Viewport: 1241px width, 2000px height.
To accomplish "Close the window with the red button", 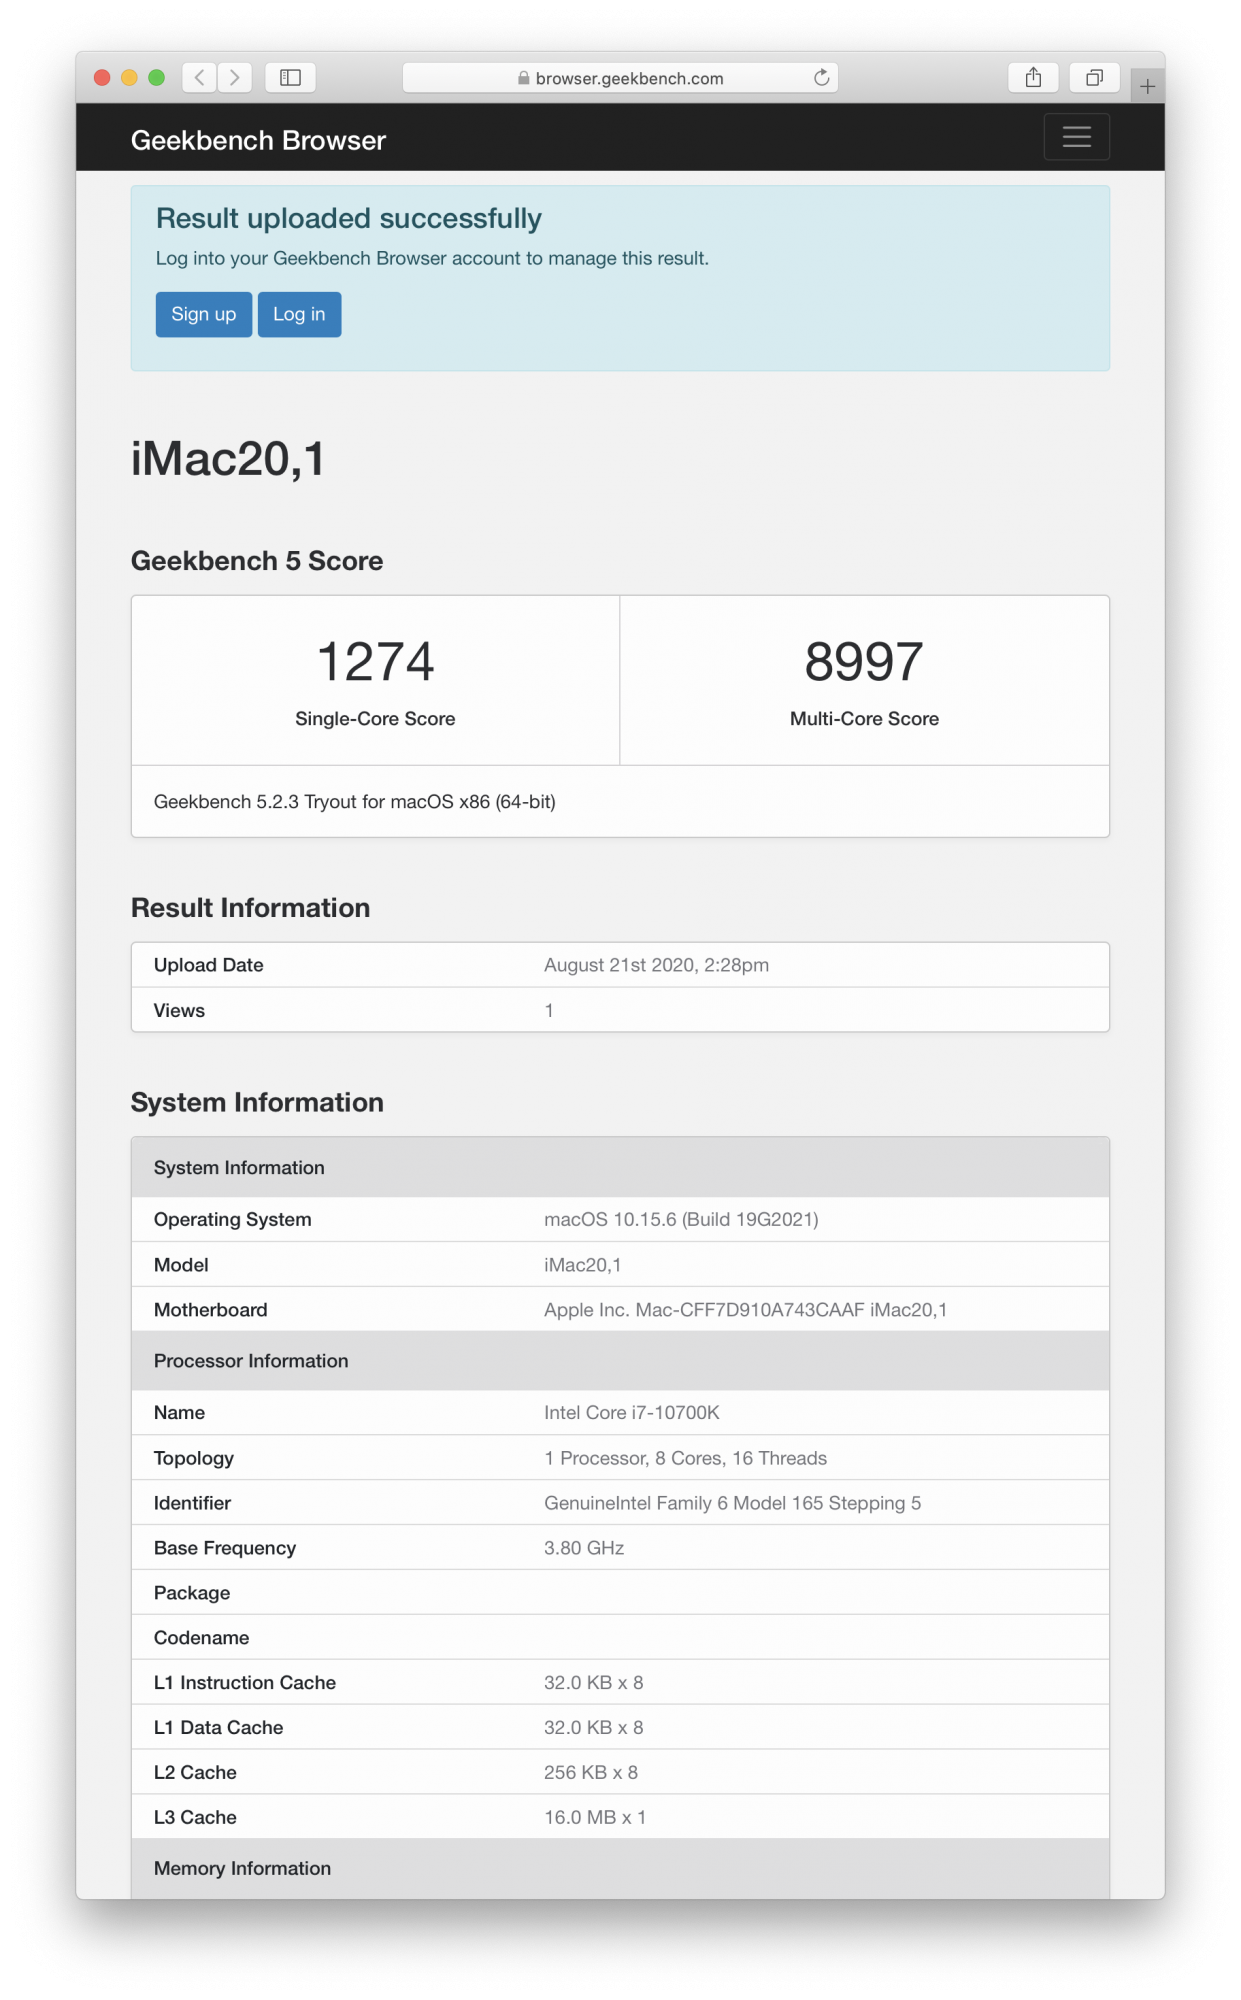I will [x=102, y=78].
